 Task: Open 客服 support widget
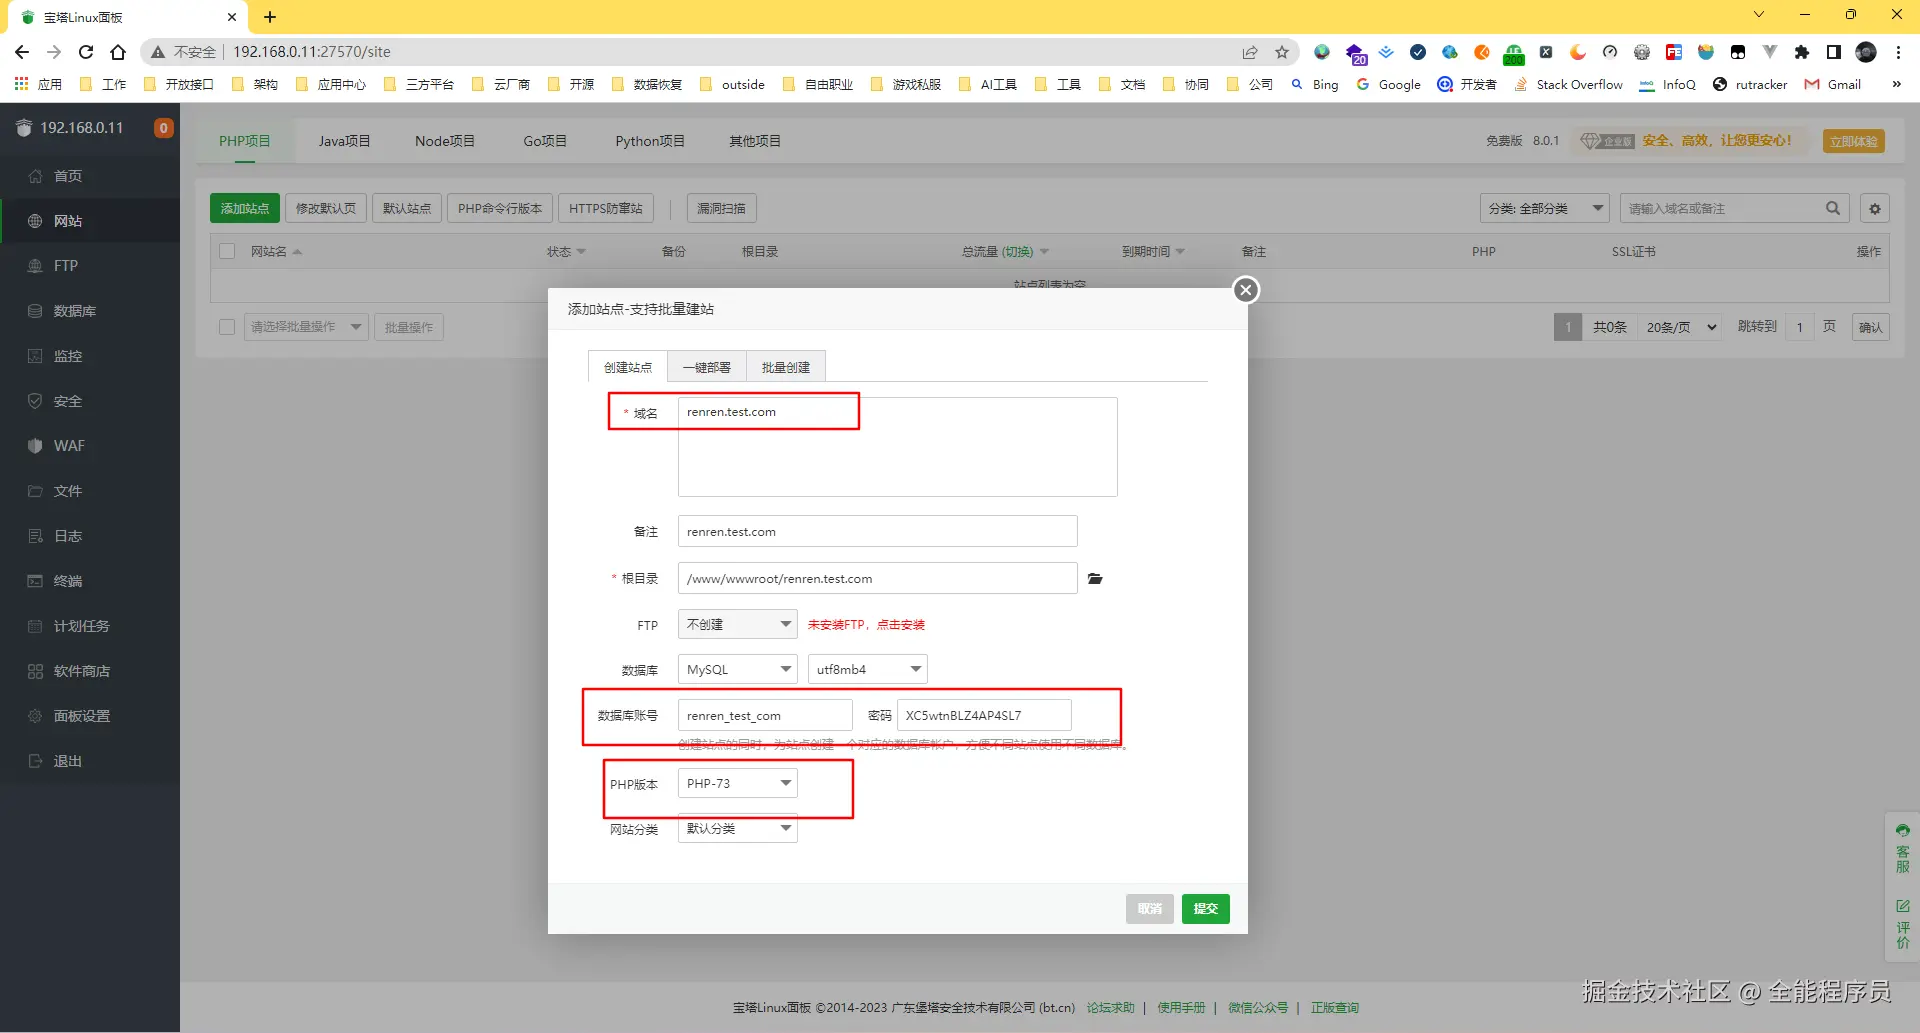1902,848
